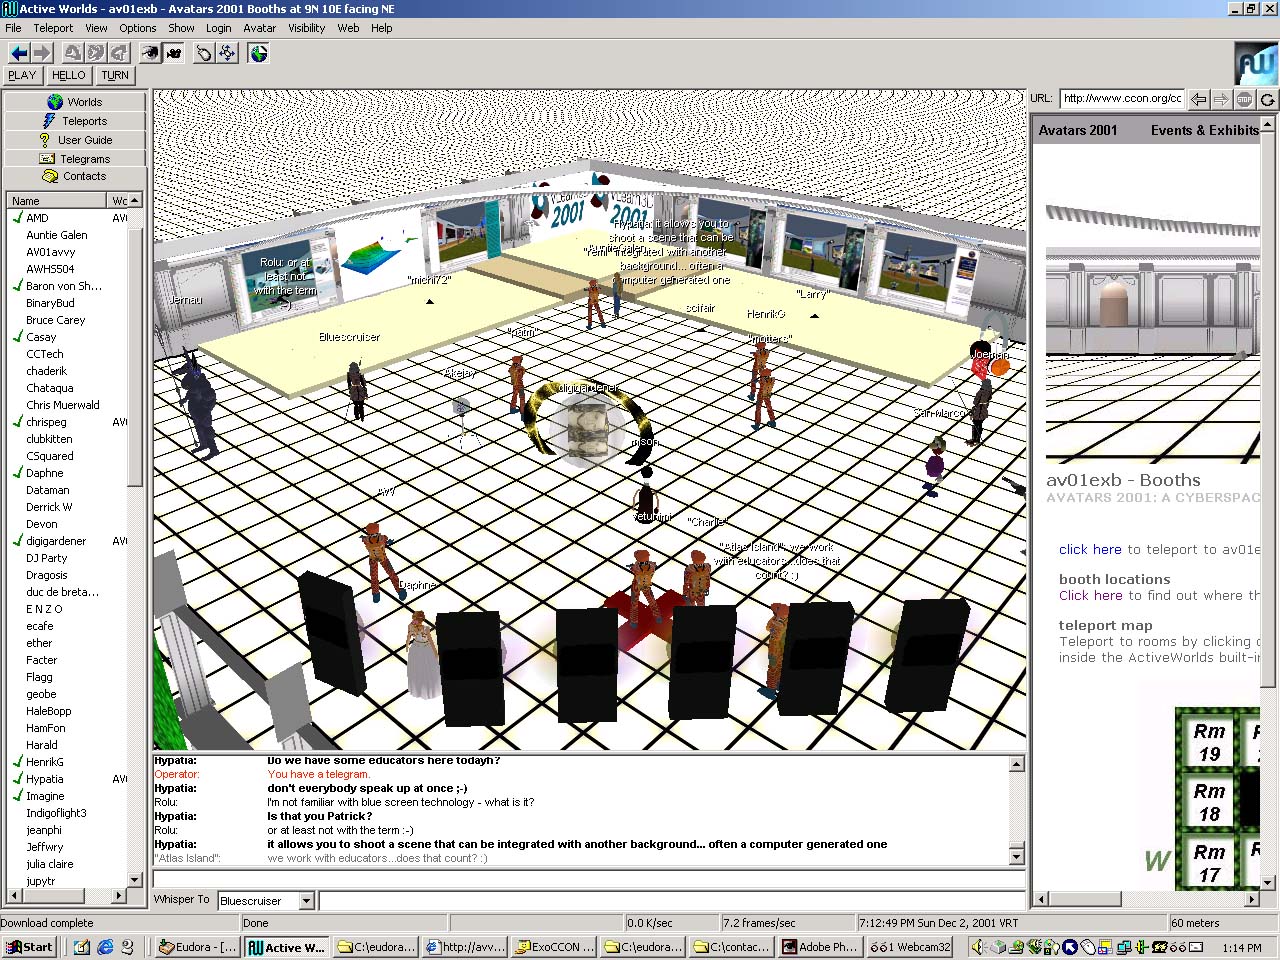Image resolution: width=1280 pixels, height=960 pixels.
Task: Expand the Teleports panel tab
Action: pyautogui.click(x=75, y=121)
